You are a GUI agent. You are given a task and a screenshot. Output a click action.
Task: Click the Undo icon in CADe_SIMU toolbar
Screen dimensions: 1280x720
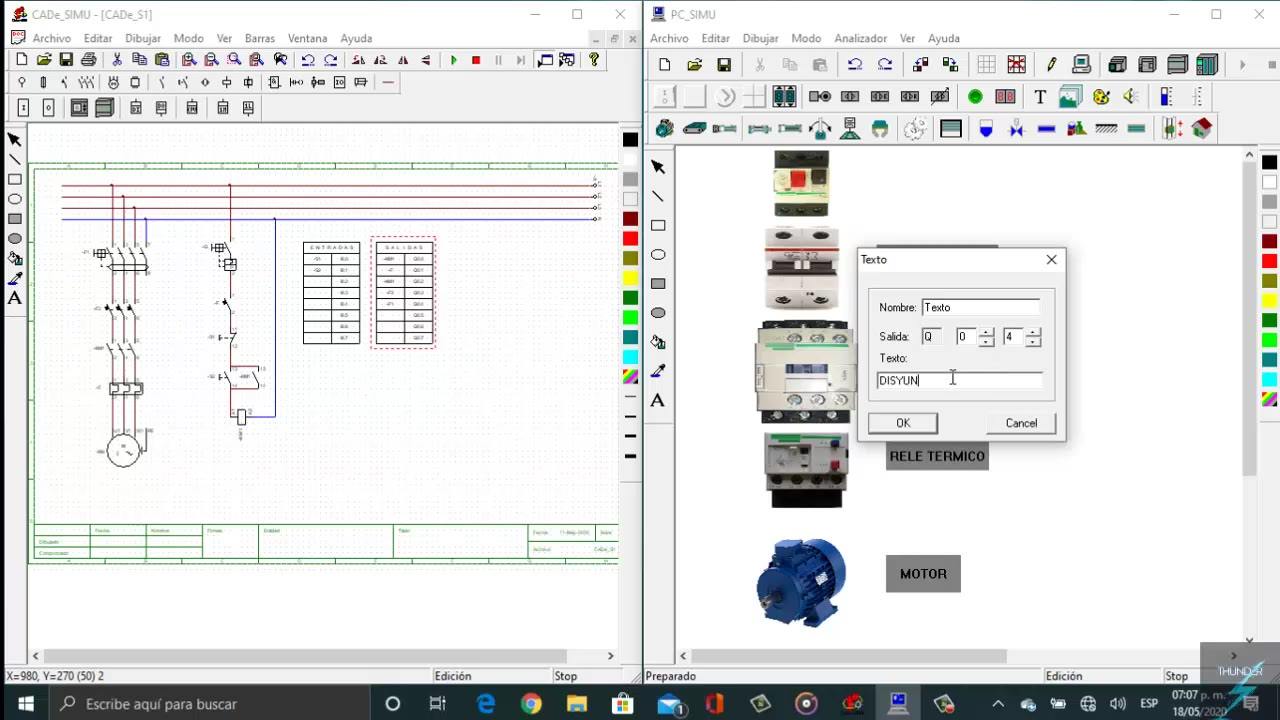308,60
